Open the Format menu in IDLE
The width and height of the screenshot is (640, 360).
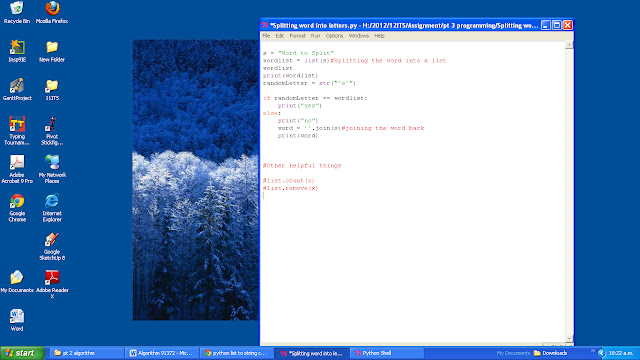click(x=297, y=36)
